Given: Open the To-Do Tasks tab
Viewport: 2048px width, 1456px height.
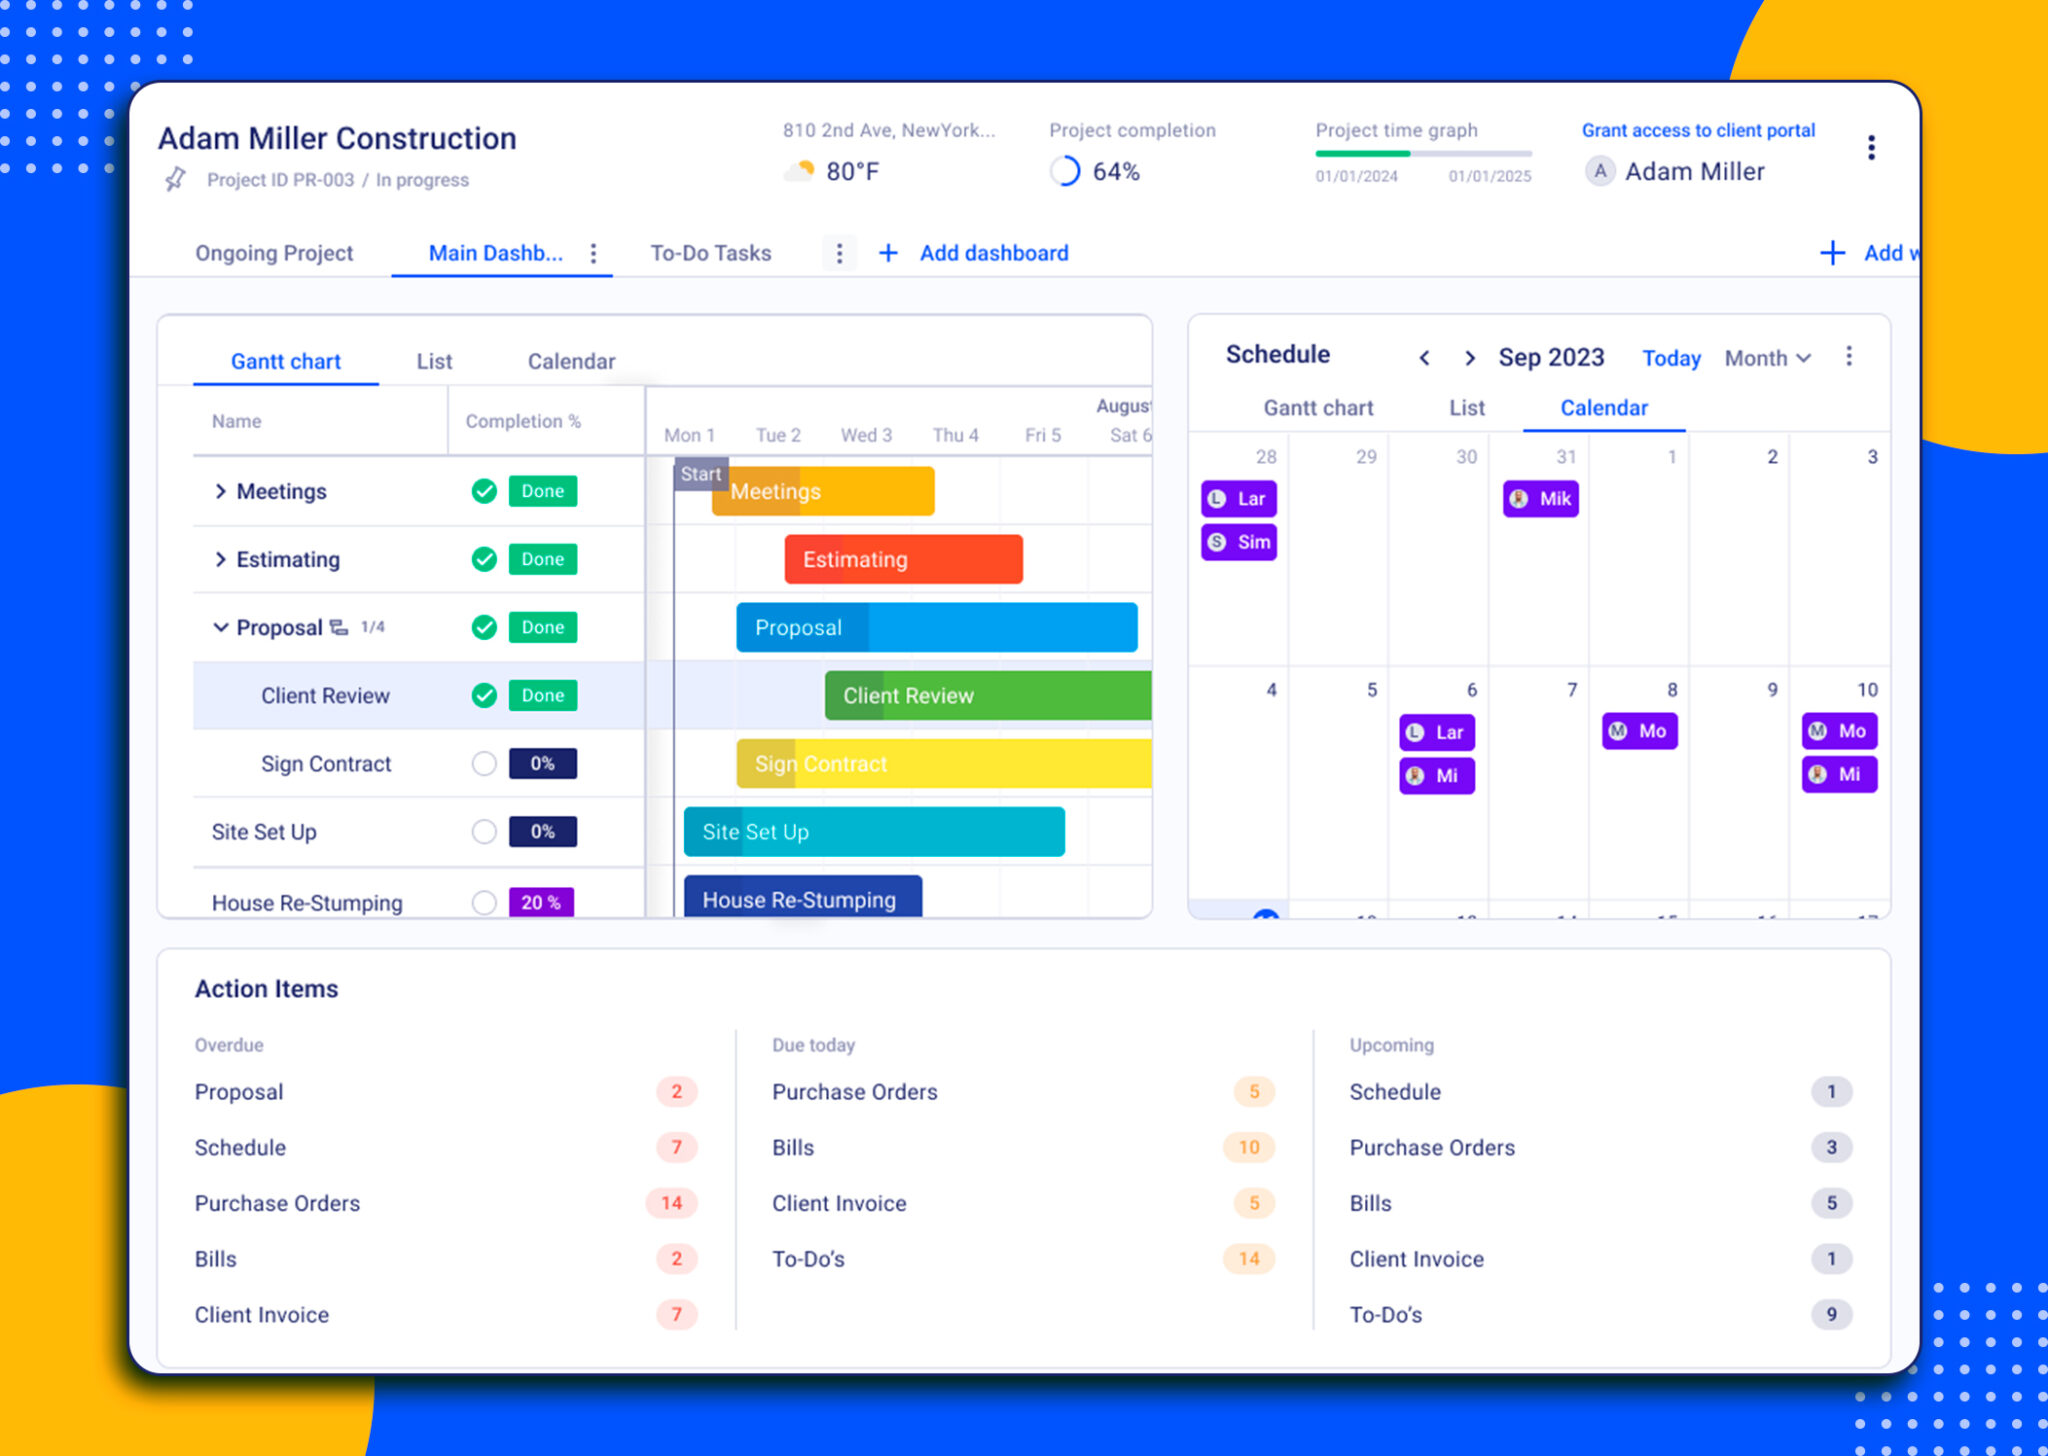Looking at the screenshot, I should tap(711, 254).
